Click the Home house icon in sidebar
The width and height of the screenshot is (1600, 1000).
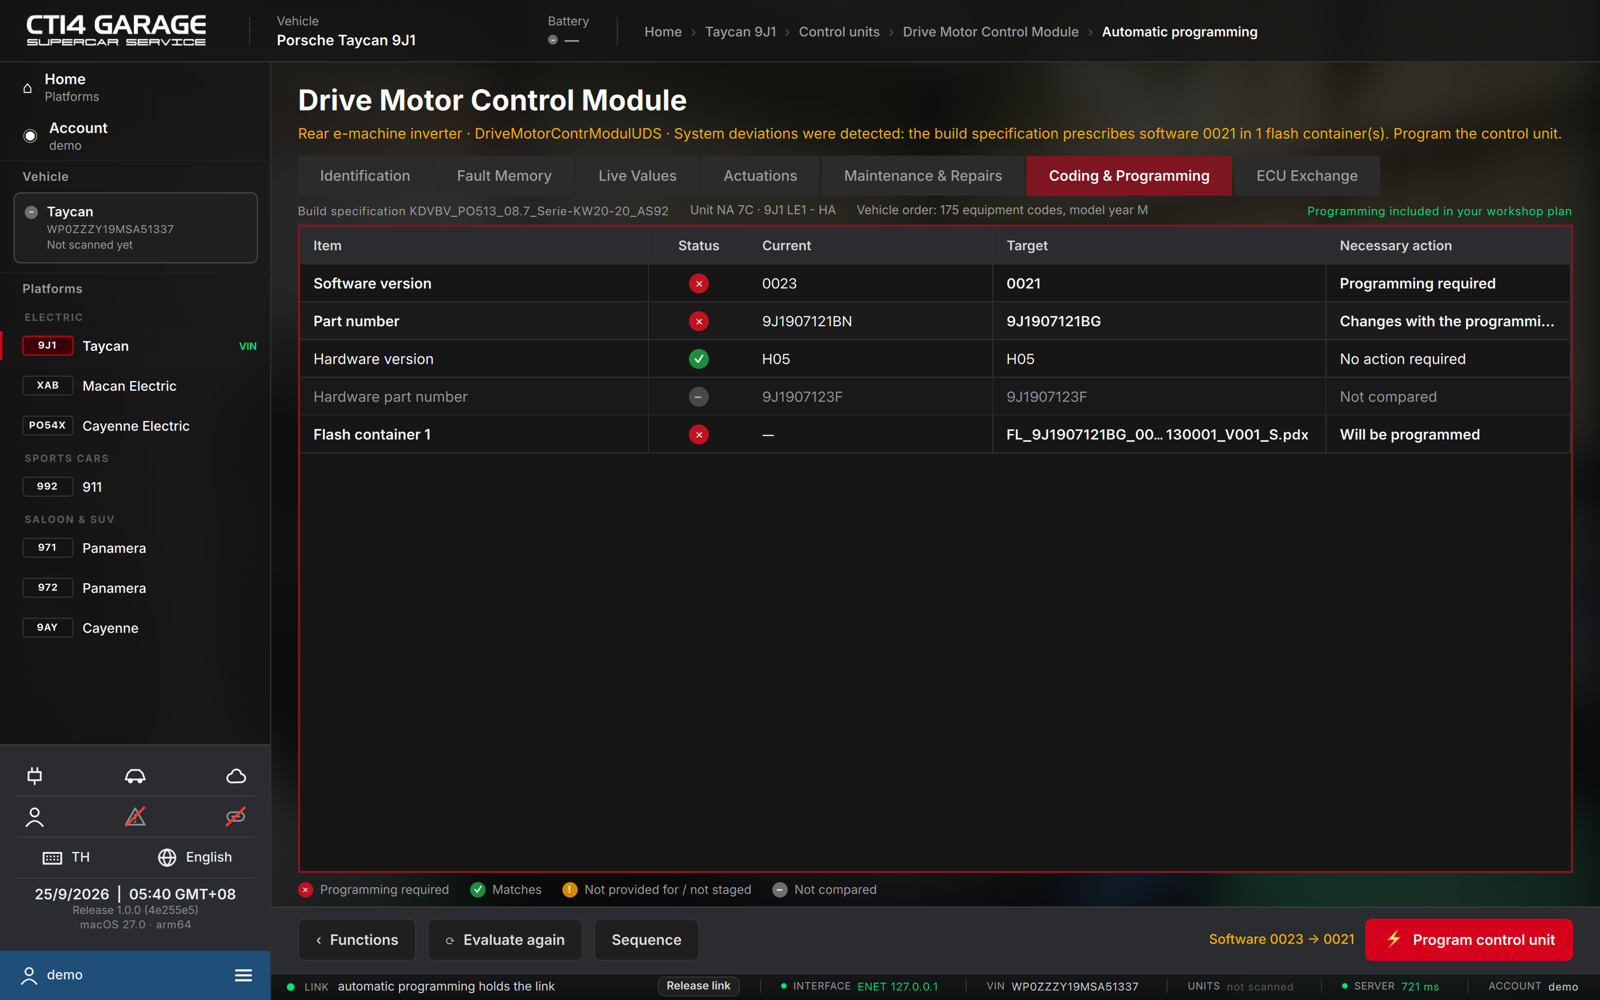click(x=28, y=88)
